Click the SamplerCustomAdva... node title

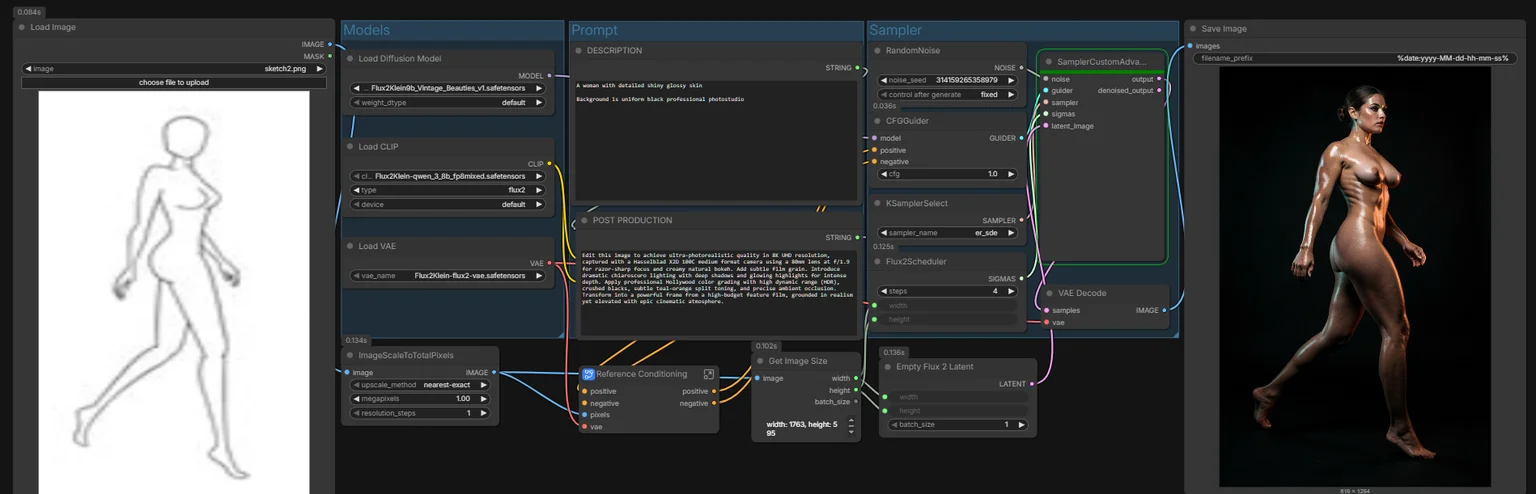pos(1102,62)
